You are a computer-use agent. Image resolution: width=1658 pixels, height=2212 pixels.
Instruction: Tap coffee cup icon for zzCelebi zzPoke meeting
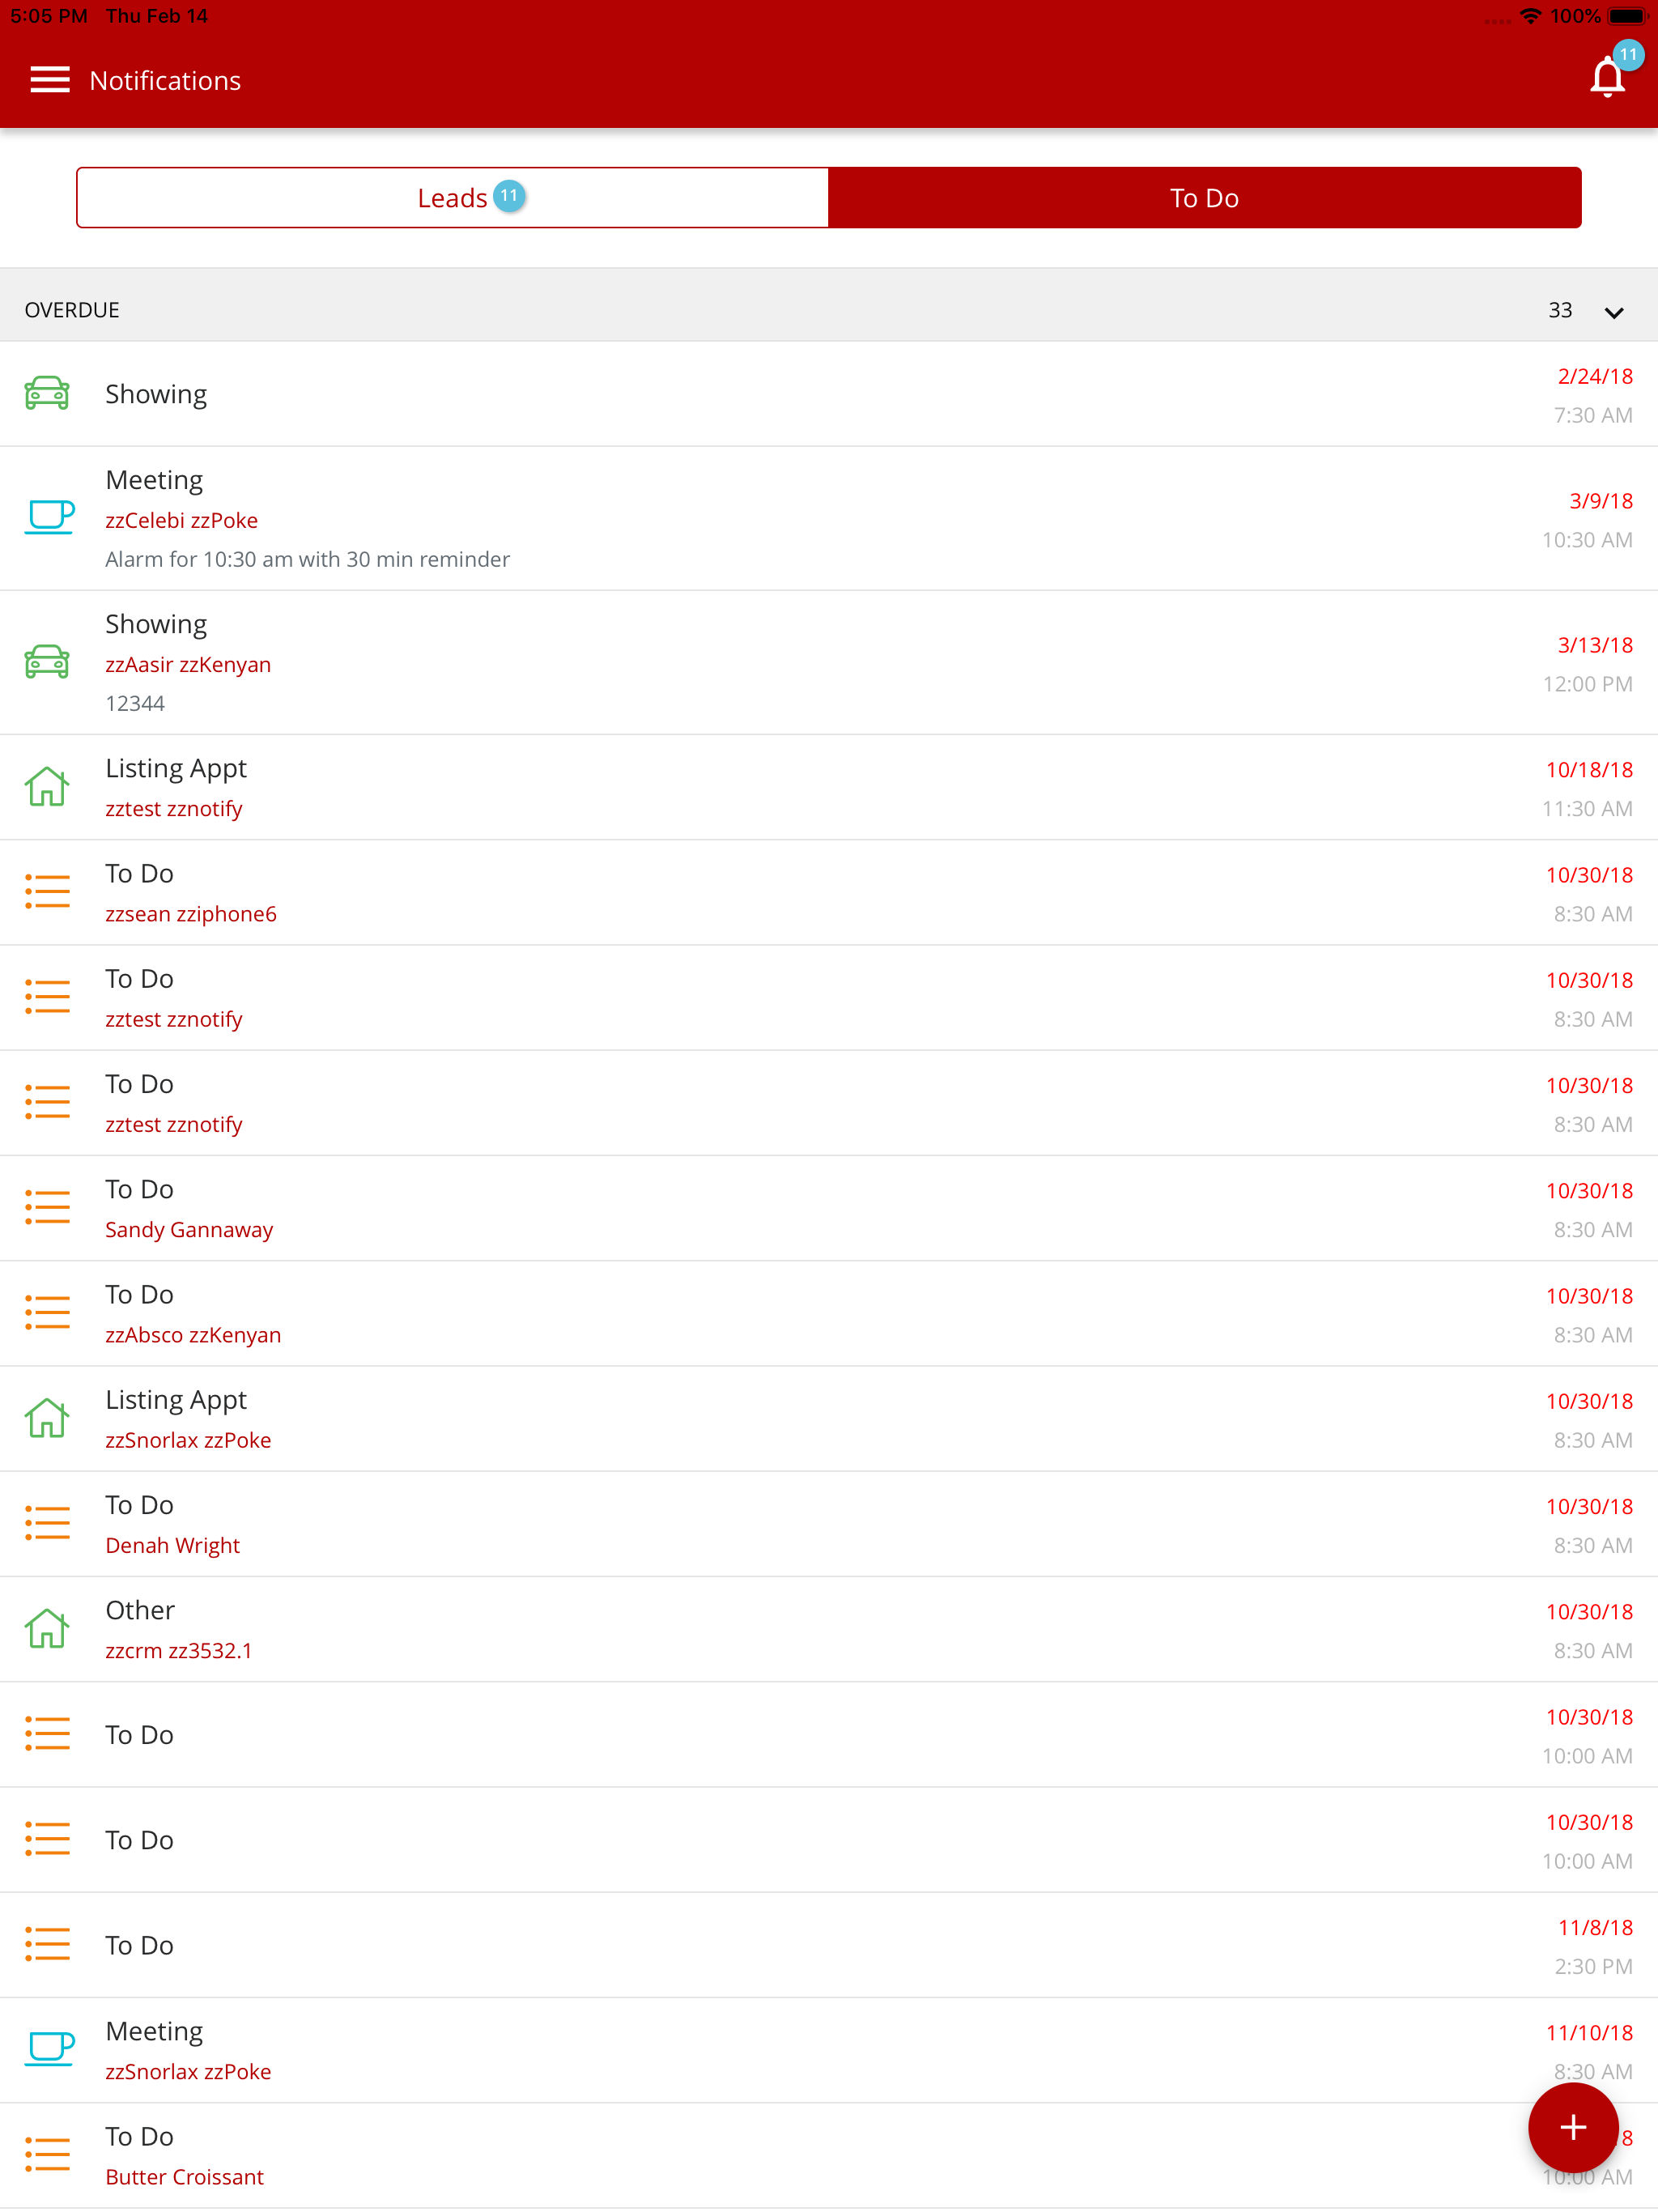point(49,517)
